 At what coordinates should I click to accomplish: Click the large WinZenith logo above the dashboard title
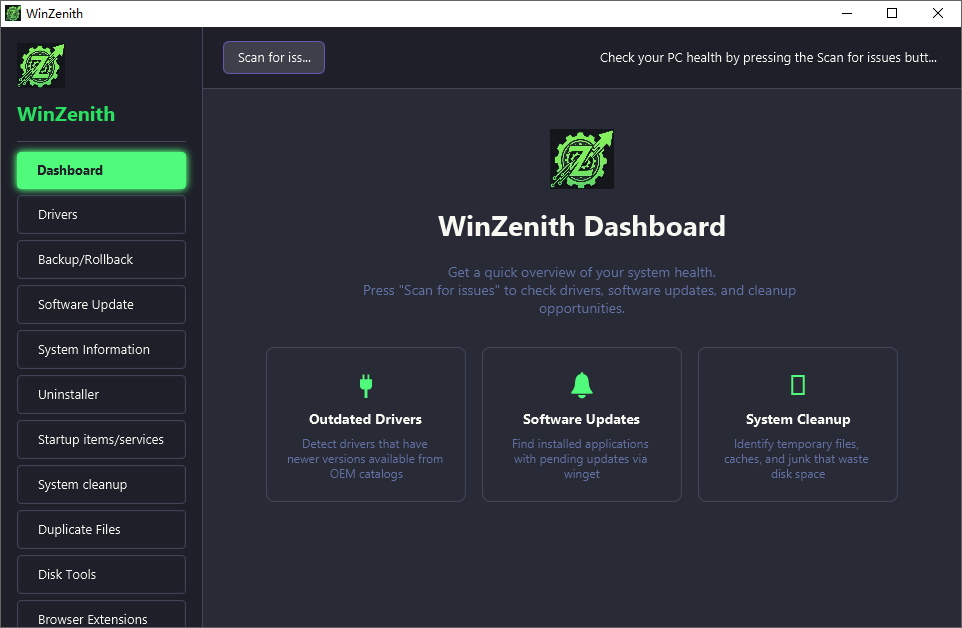pyautogui.click(x=582, y=159)
